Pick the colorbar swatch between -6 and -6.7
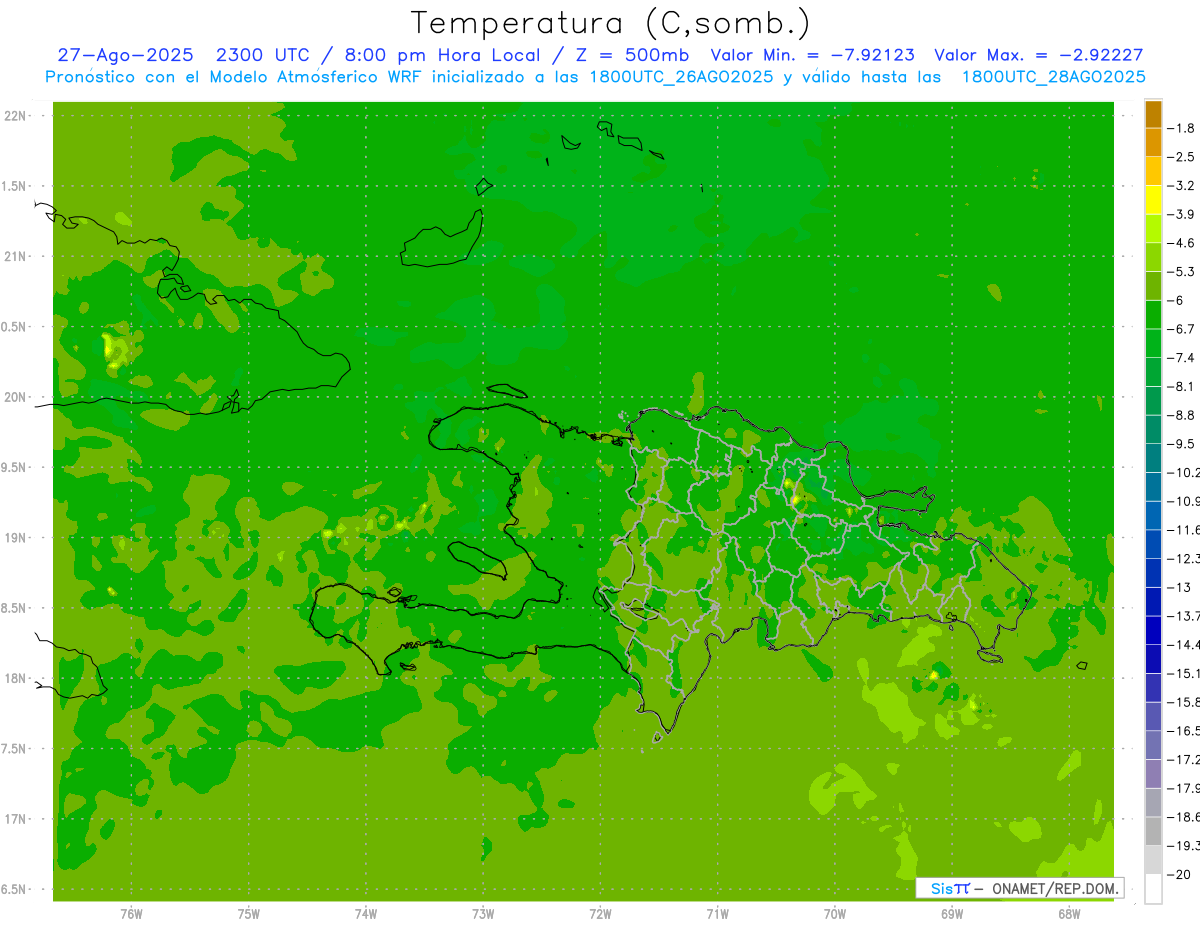 pos(1153,315)
